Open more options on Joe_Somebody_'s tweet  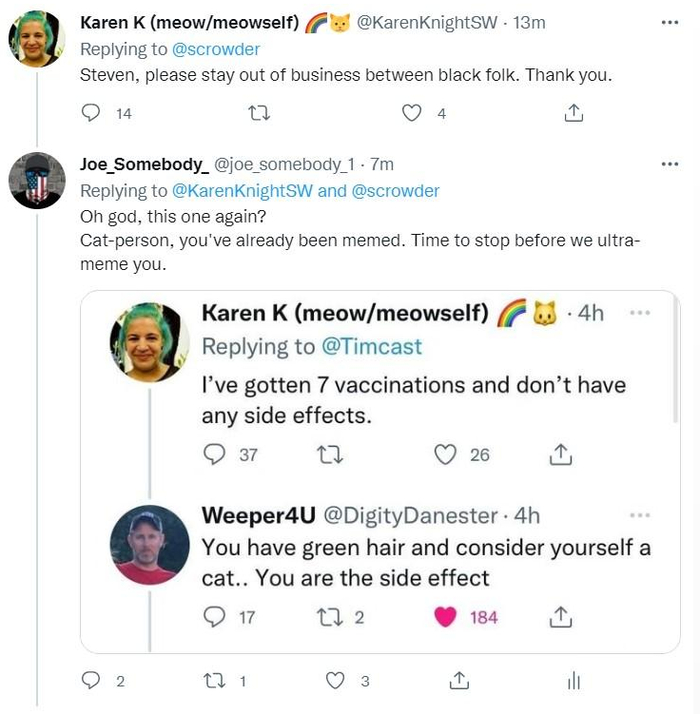pyautogui.click(x=669, y=163)
